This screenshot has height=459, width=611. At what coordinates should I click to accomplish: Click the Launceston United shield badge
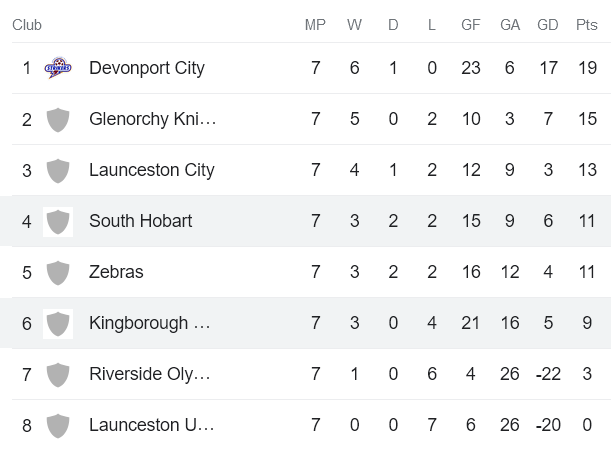[58, 425]
